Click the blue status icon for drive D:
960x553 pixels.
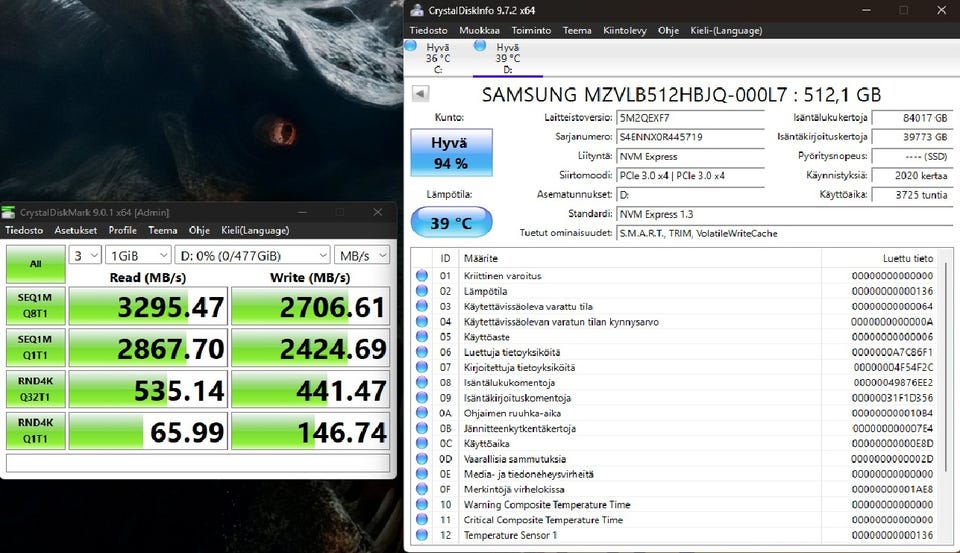coord(480,46)
